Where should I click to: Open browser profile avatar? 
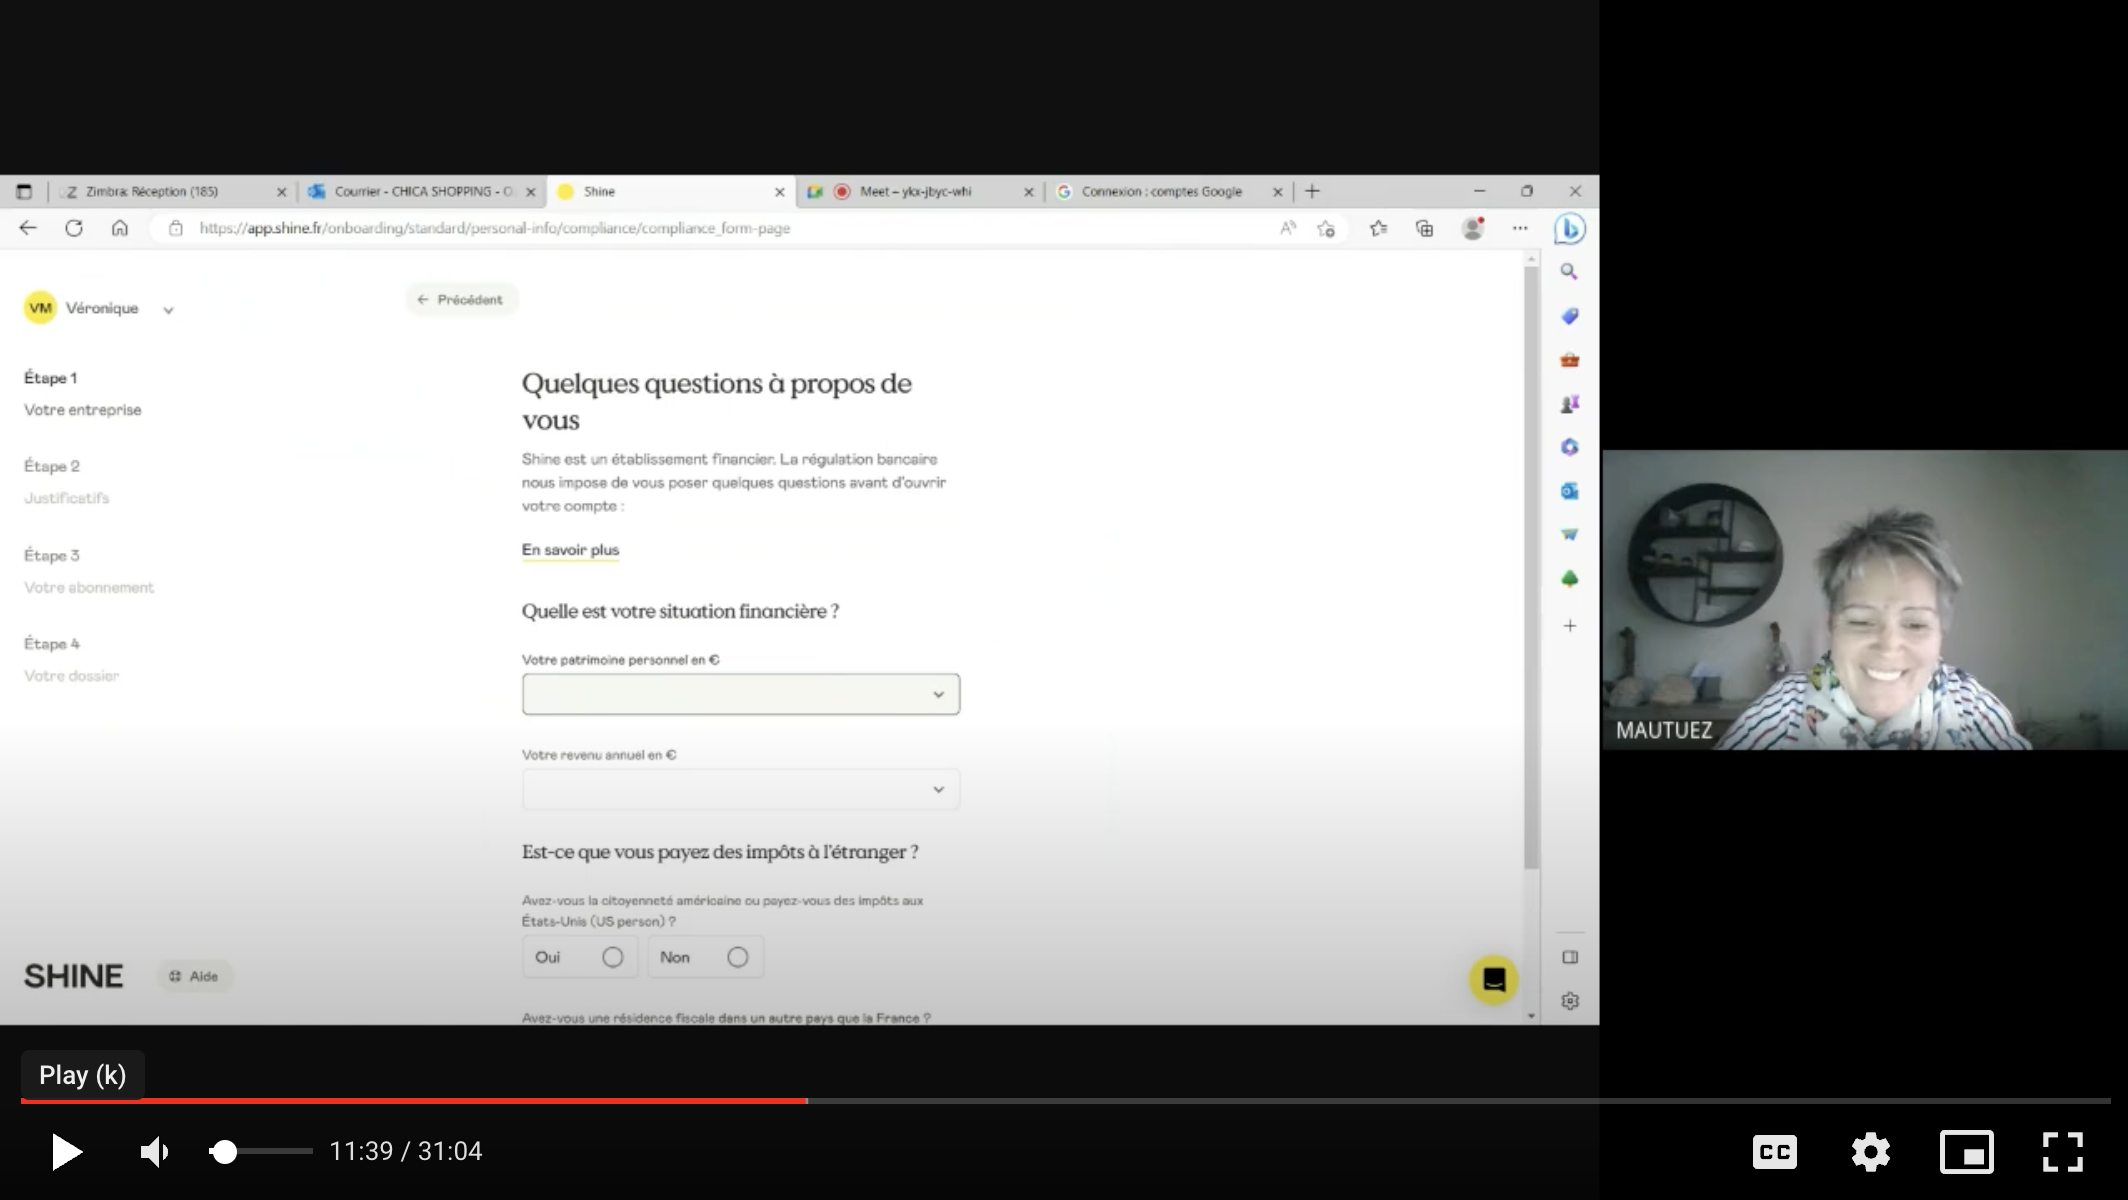(x=1472, y=228)
